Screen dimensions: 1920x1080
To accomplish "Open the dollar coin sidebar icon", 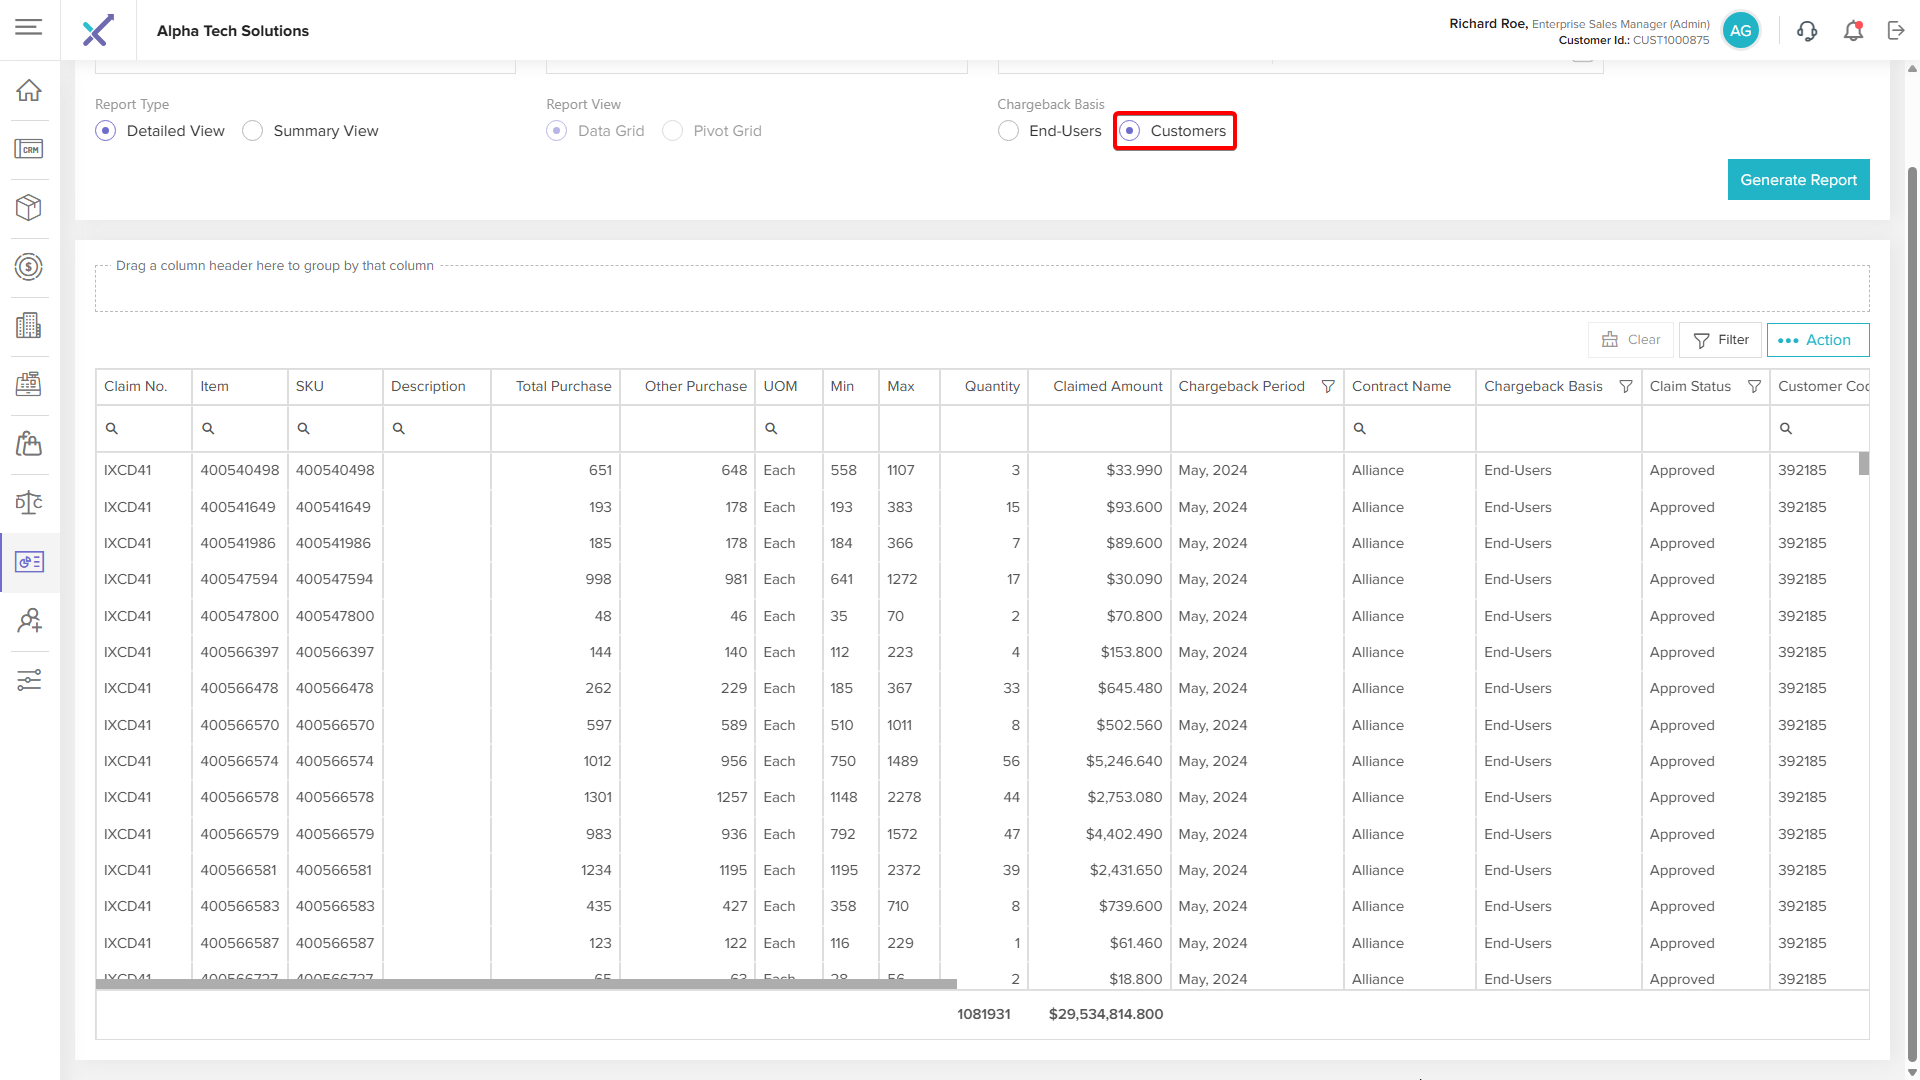I will tap(29, 267).
